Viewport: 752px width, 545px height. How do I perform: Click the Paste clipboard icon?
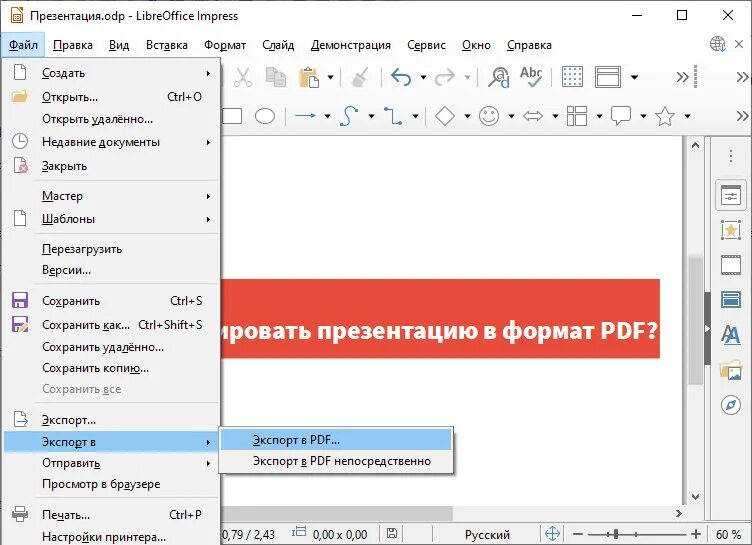click(x=308, y=77)
